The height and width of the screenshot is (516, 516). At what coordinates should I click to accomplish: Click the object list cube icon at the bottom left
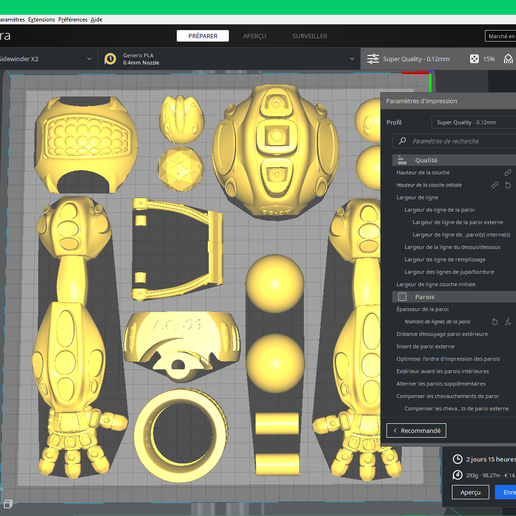tap(8, 504)
